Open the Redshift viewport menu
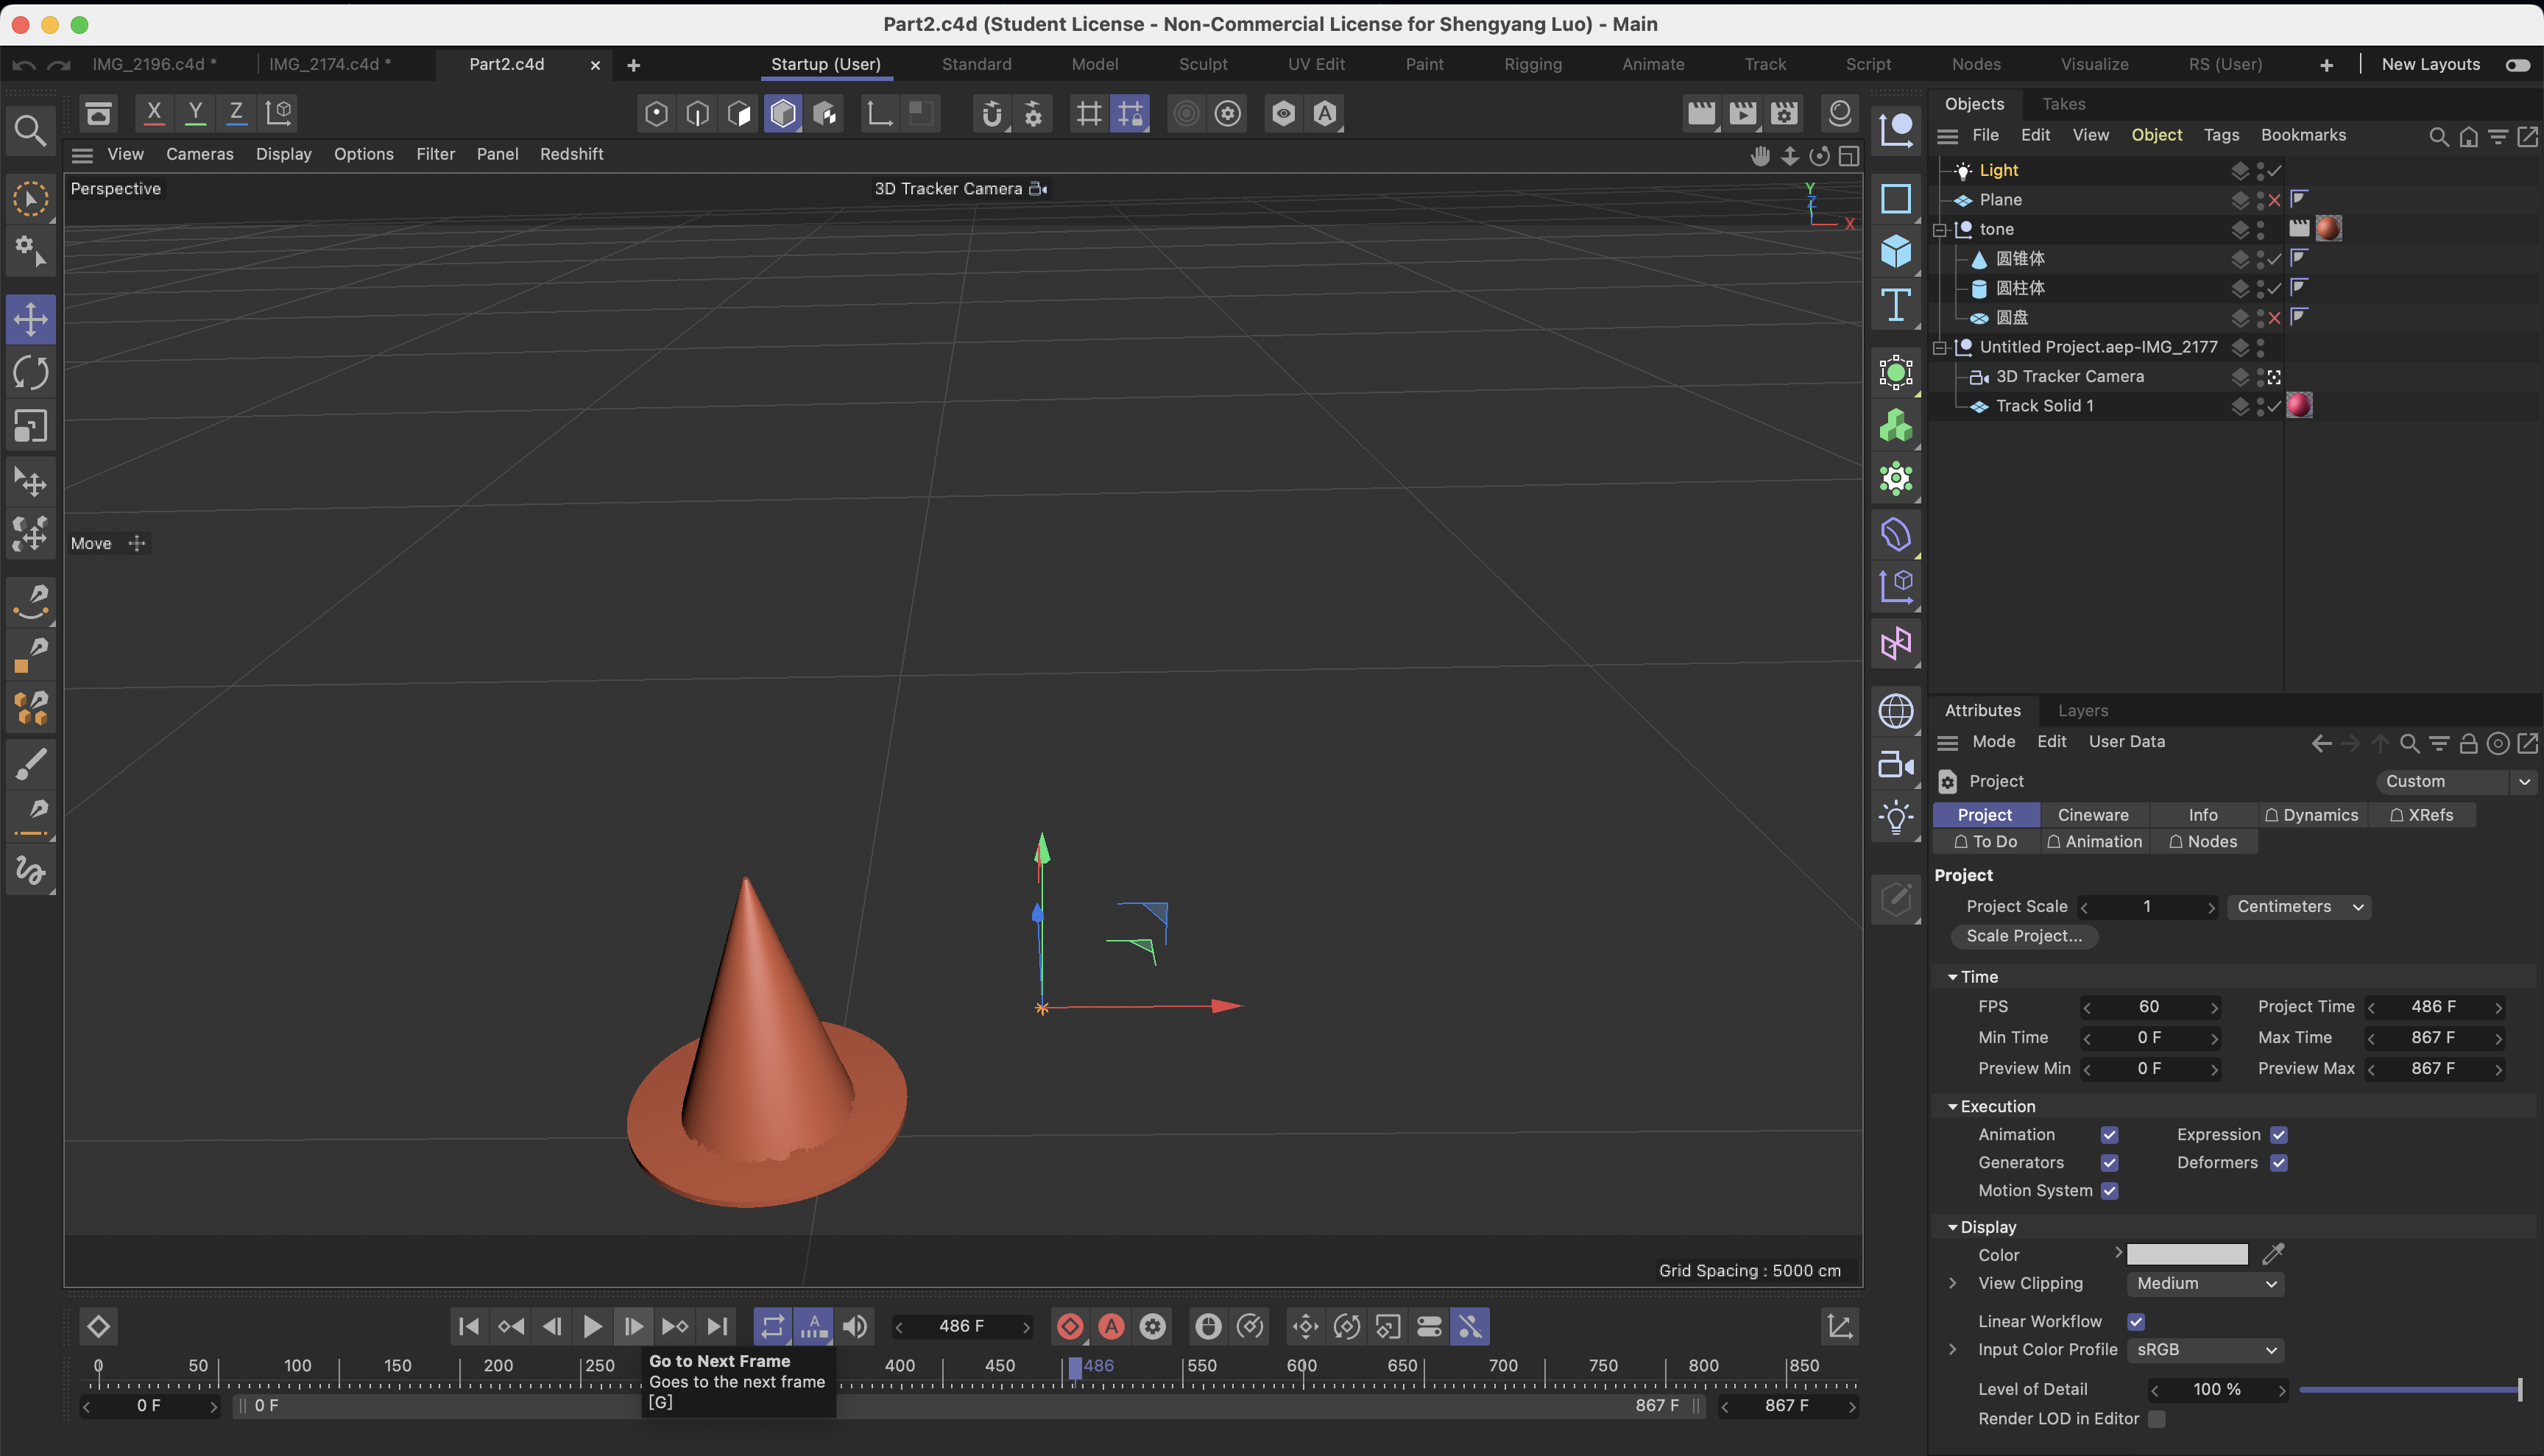Viewport: 2544px width, 1456px height. (571, 154)
